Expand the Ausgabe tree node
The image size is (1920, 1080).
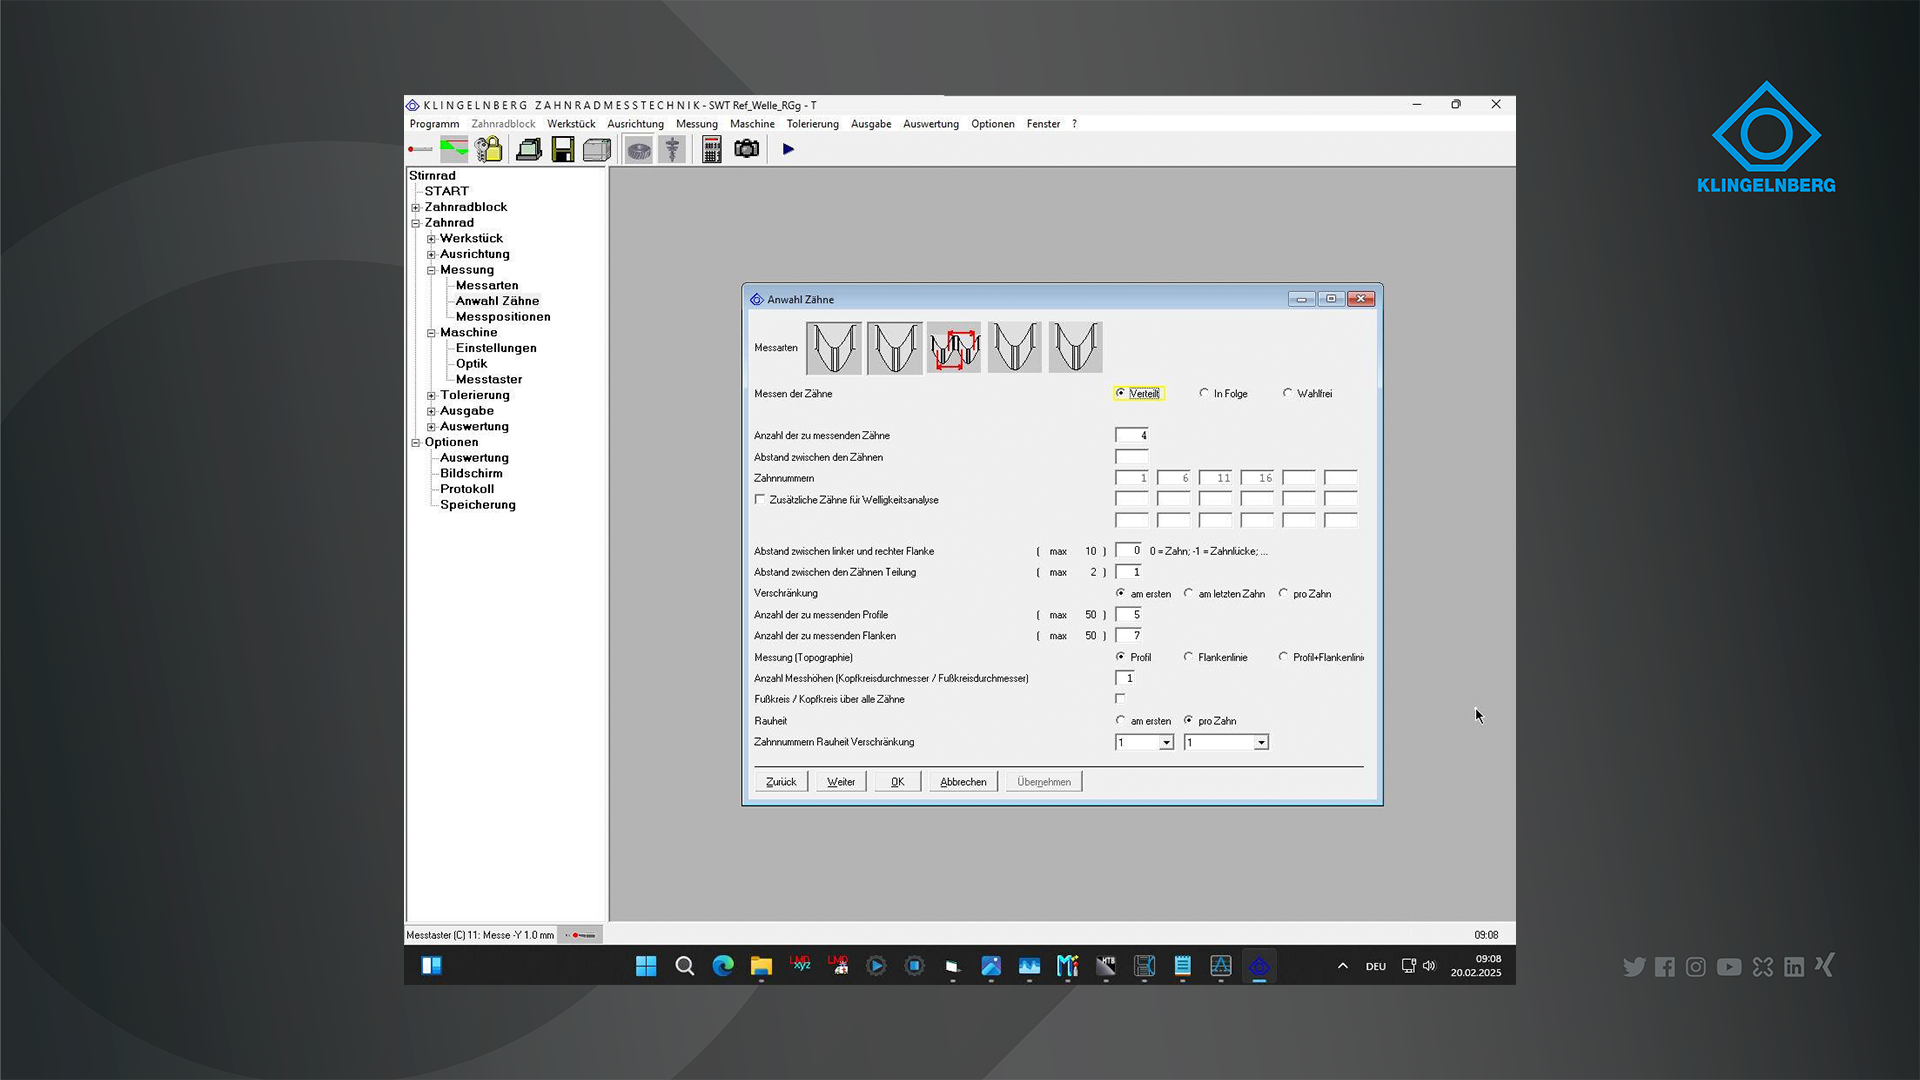[431, 411]
